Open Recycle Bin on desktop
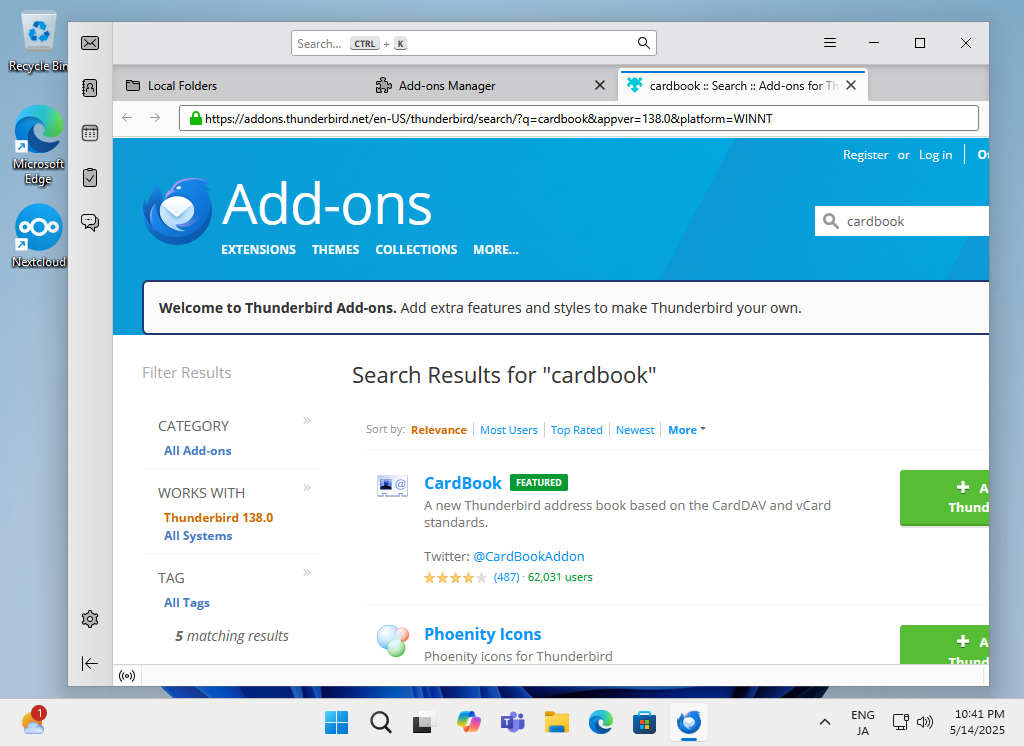Image resolution: width=1024 pixels, height=746 pixels. click(38, 42)
